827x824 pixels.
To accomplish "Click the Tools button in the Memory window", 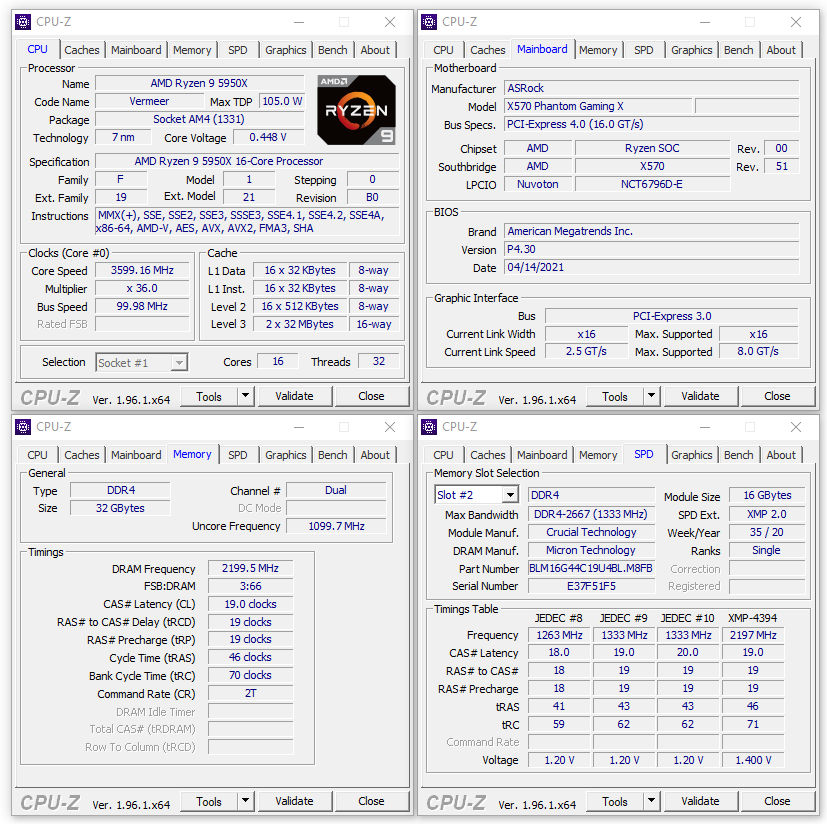I will pos(209,801).
